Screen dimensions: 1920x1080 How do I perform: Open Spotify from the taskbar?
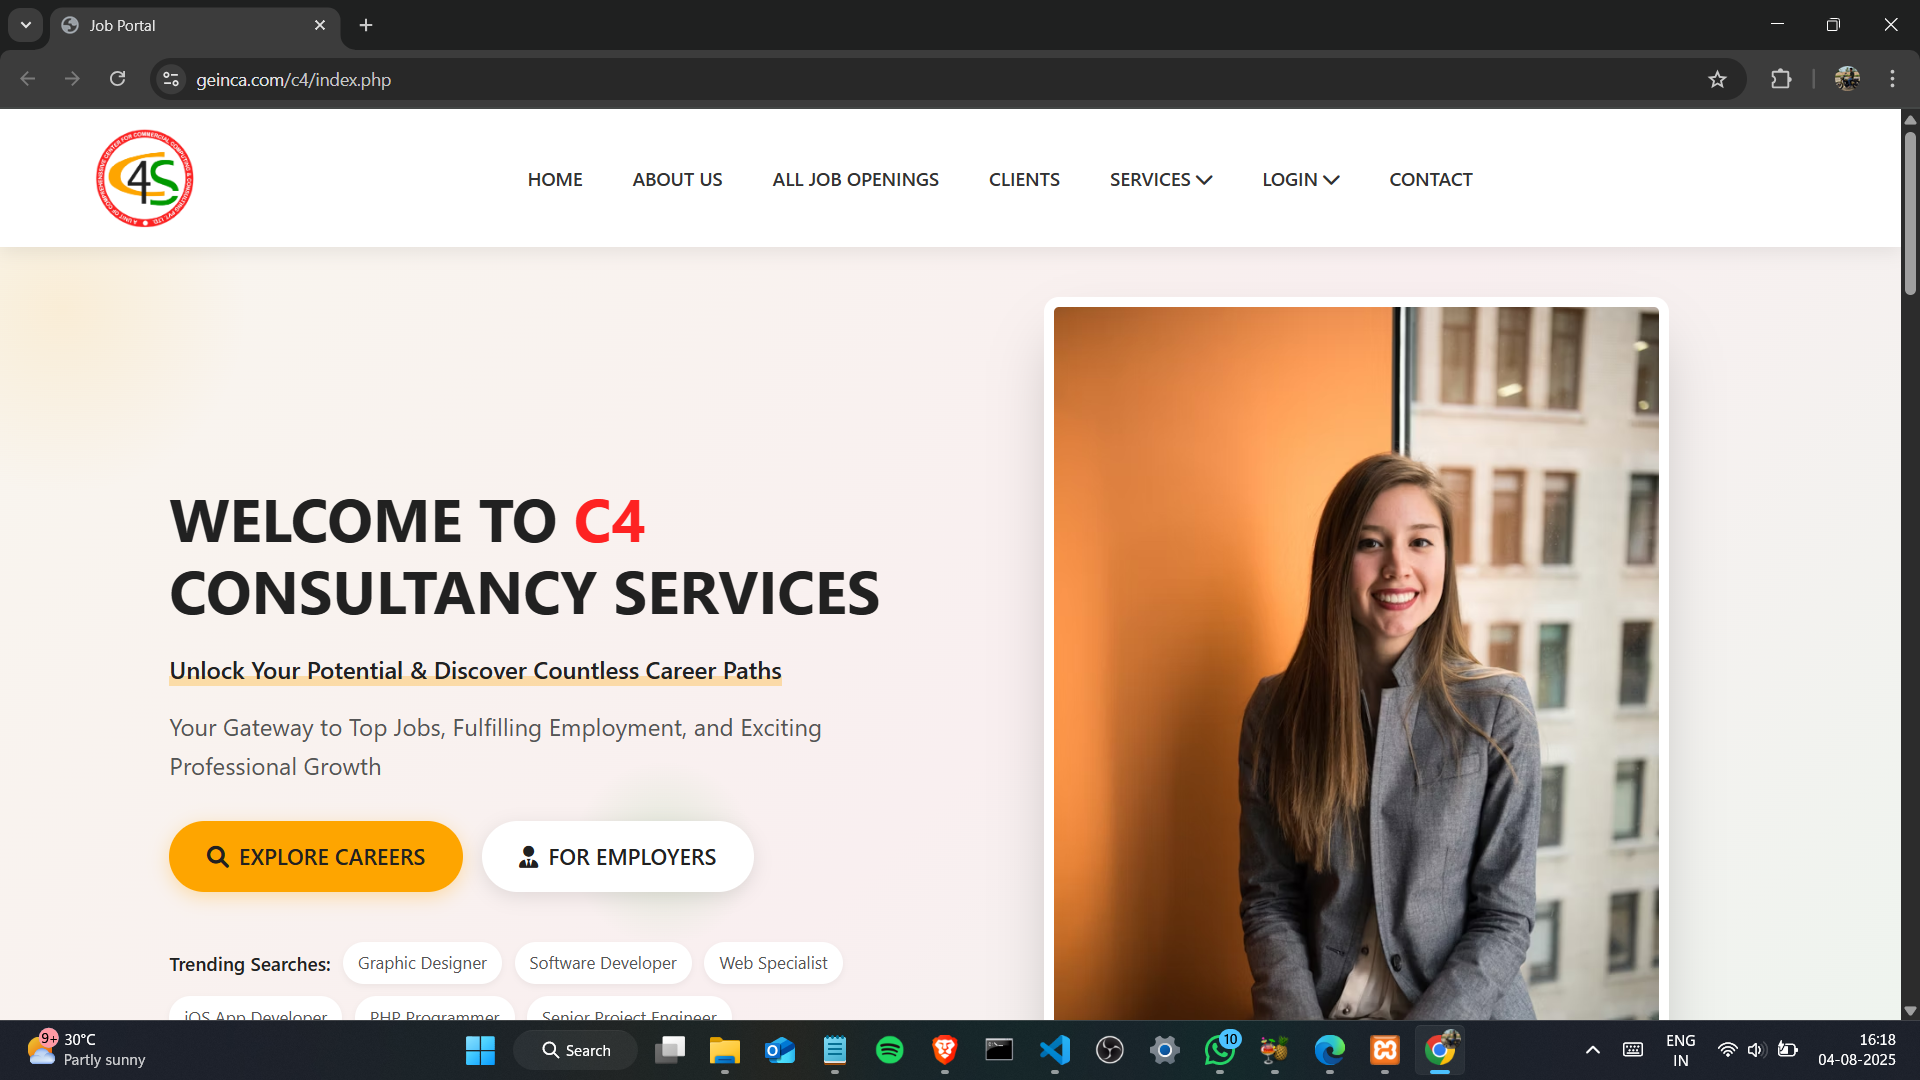(x=889, y=1050)
